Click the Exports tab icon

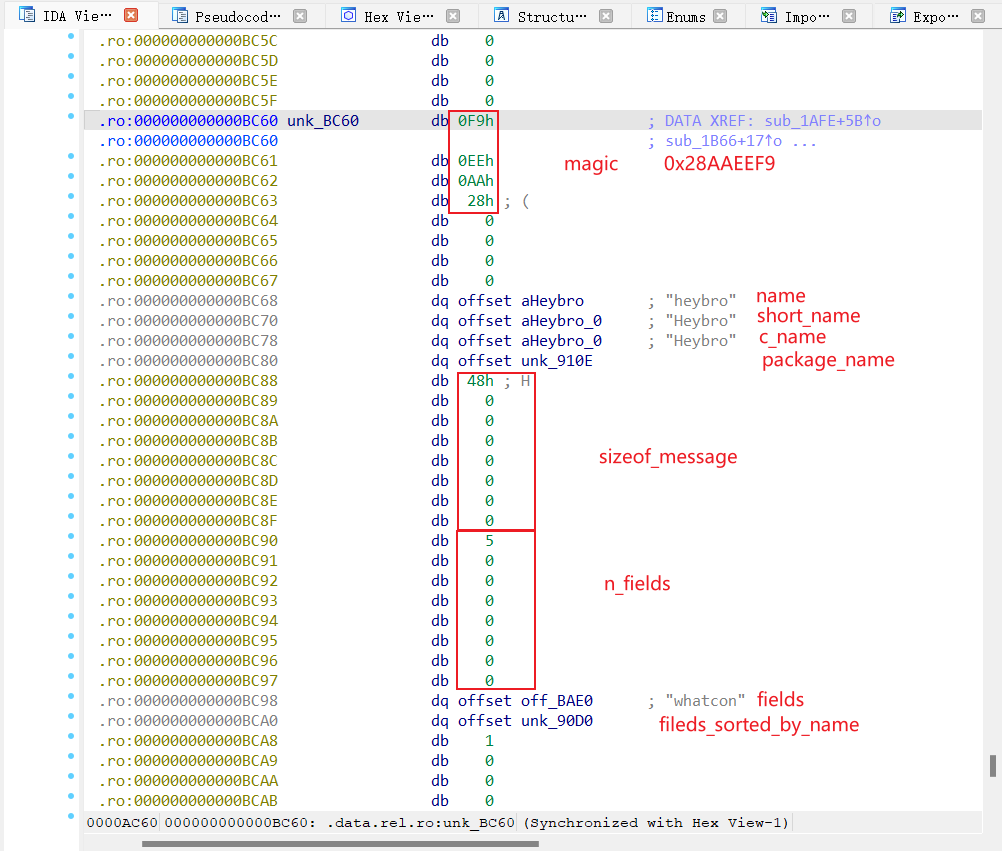[x=898, y=16]
